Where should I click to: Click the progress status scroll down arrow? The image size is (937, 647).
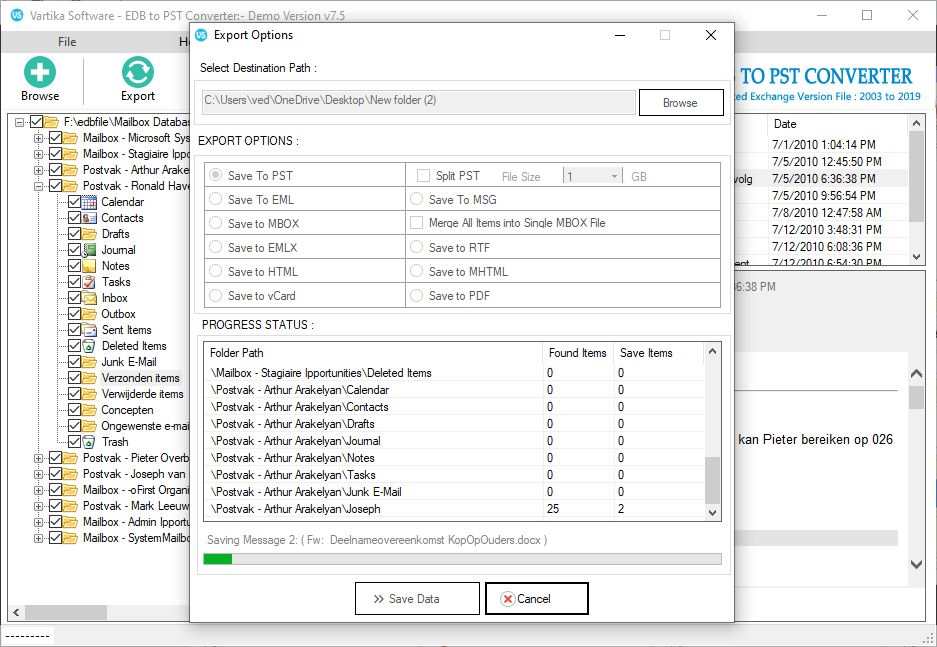pos(712,513)
